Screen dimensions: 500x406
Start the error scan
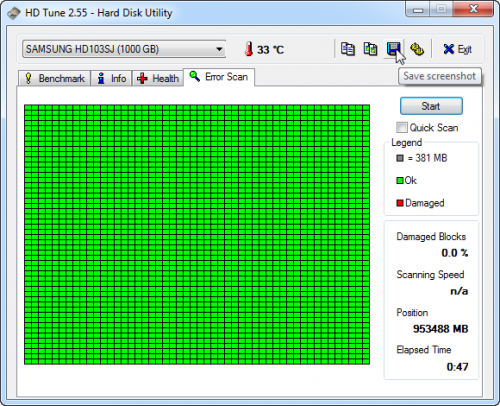431,106
